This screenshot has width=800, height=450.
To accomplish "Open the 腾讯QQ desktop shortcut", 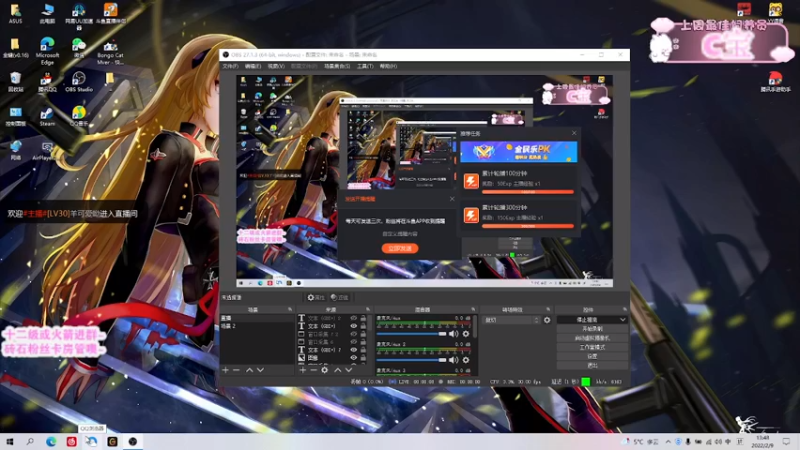I will click(47, 81).
